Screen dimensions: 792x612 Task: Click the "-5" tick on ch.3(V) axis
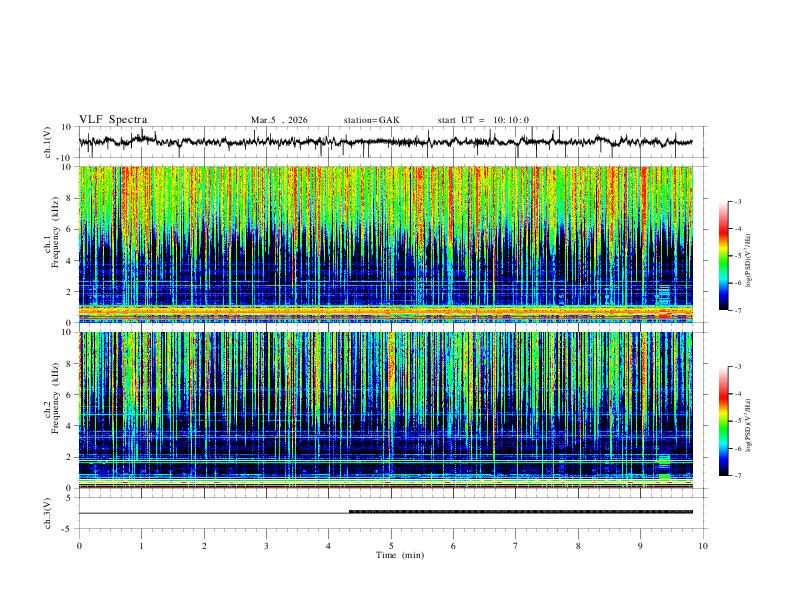pyautogui.click(x=67, y=529)
